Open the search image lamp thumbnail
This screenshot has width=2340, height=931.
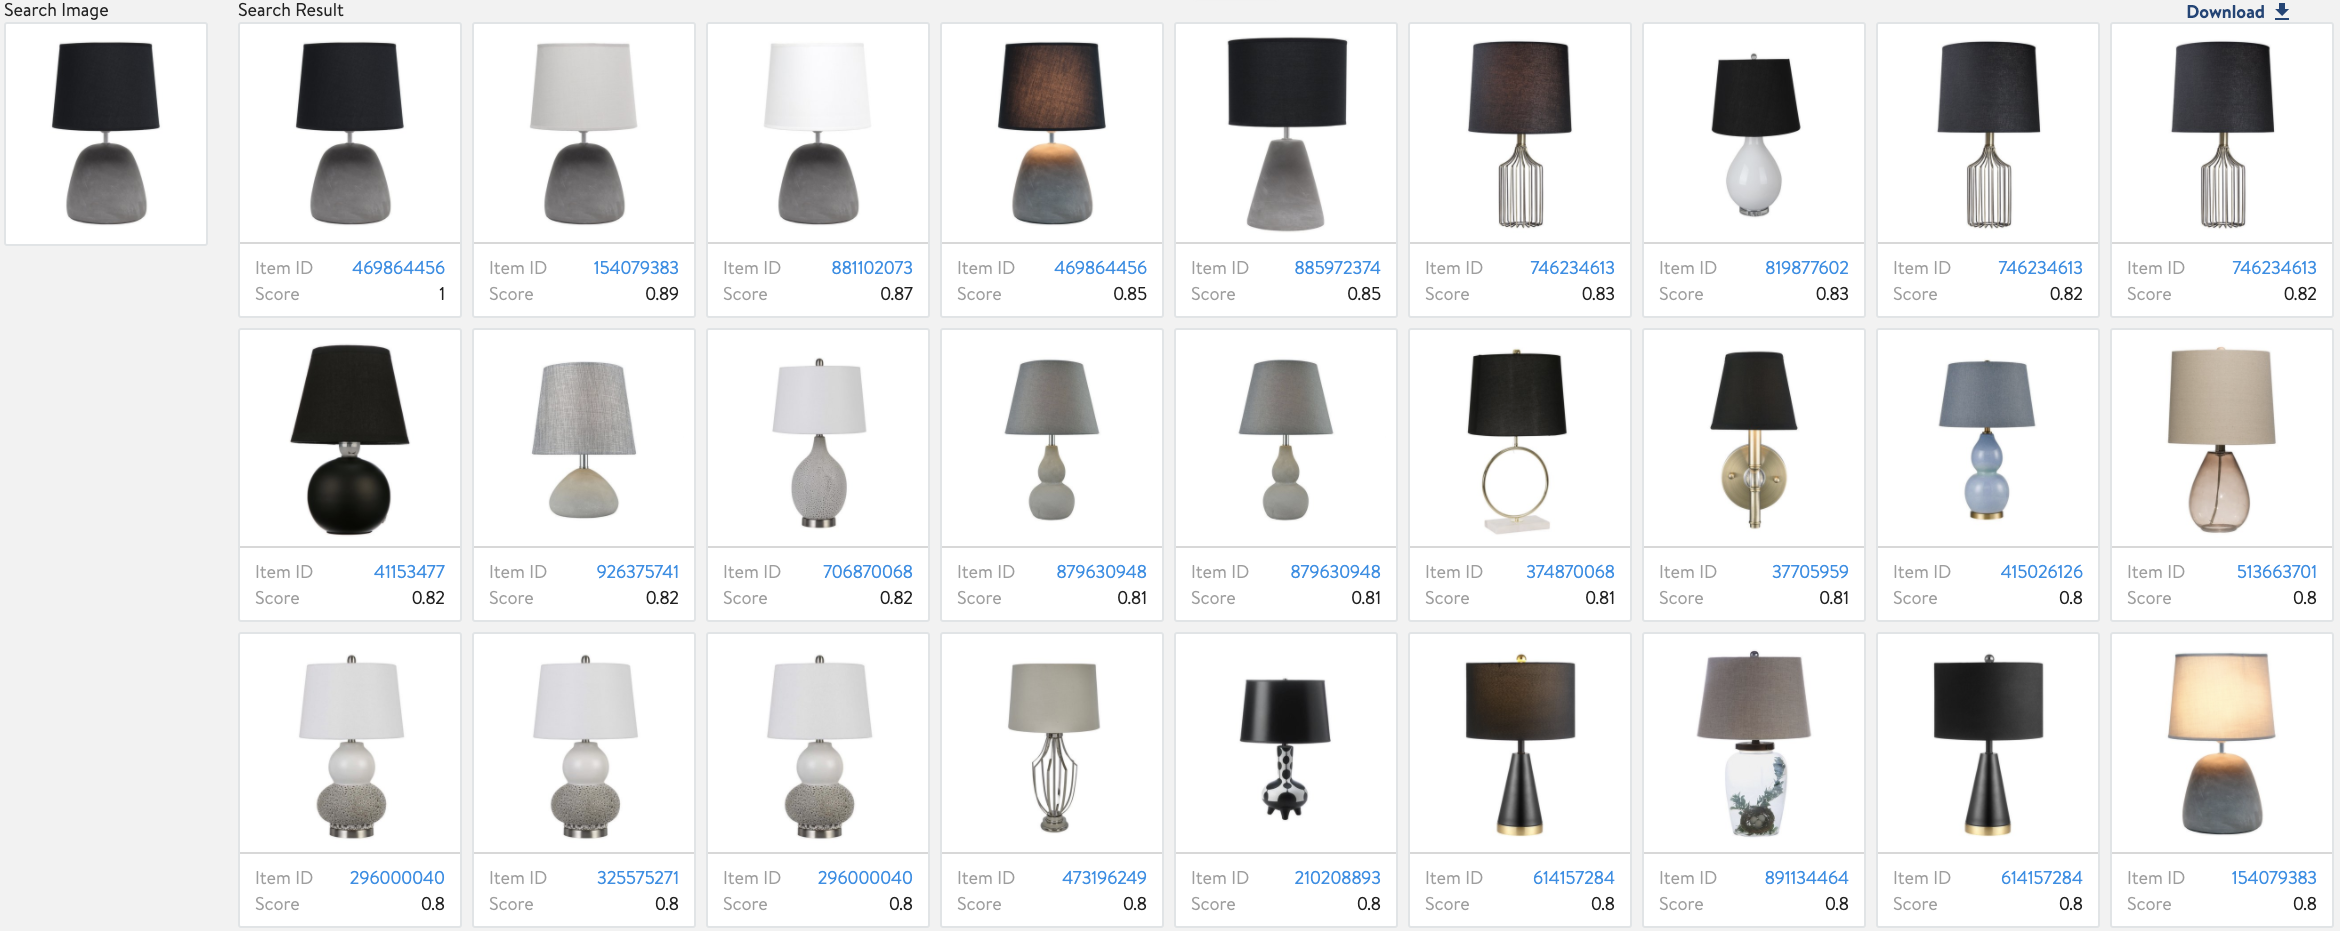[x=106, y=134]
